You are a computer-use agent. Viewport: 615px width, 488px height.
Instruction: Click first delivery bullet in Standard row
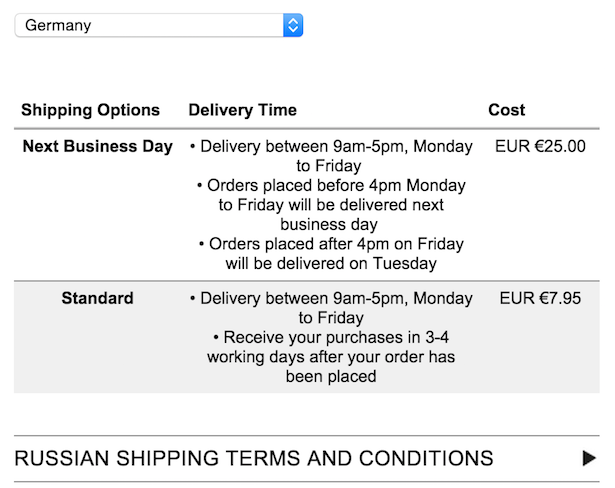331,299
